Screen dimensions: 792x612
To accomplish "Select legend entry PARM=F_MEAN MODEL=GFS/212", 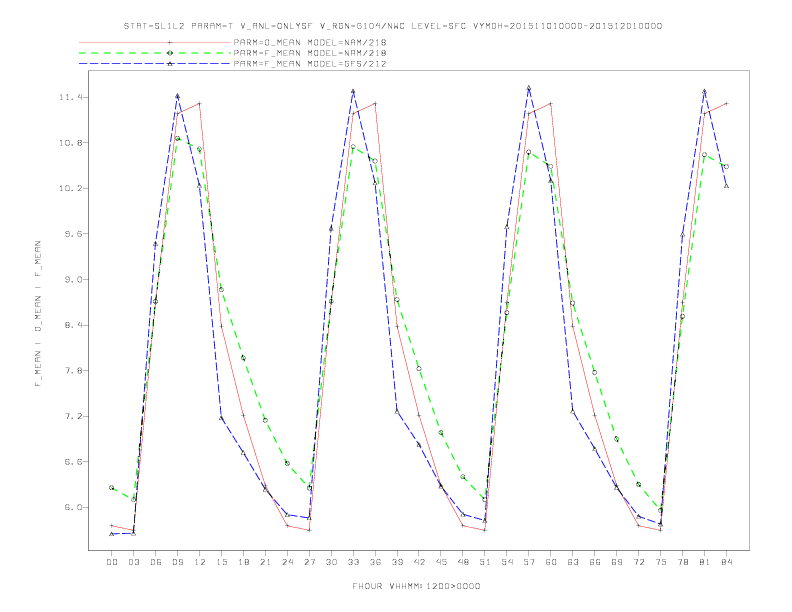I will (310, 64).
